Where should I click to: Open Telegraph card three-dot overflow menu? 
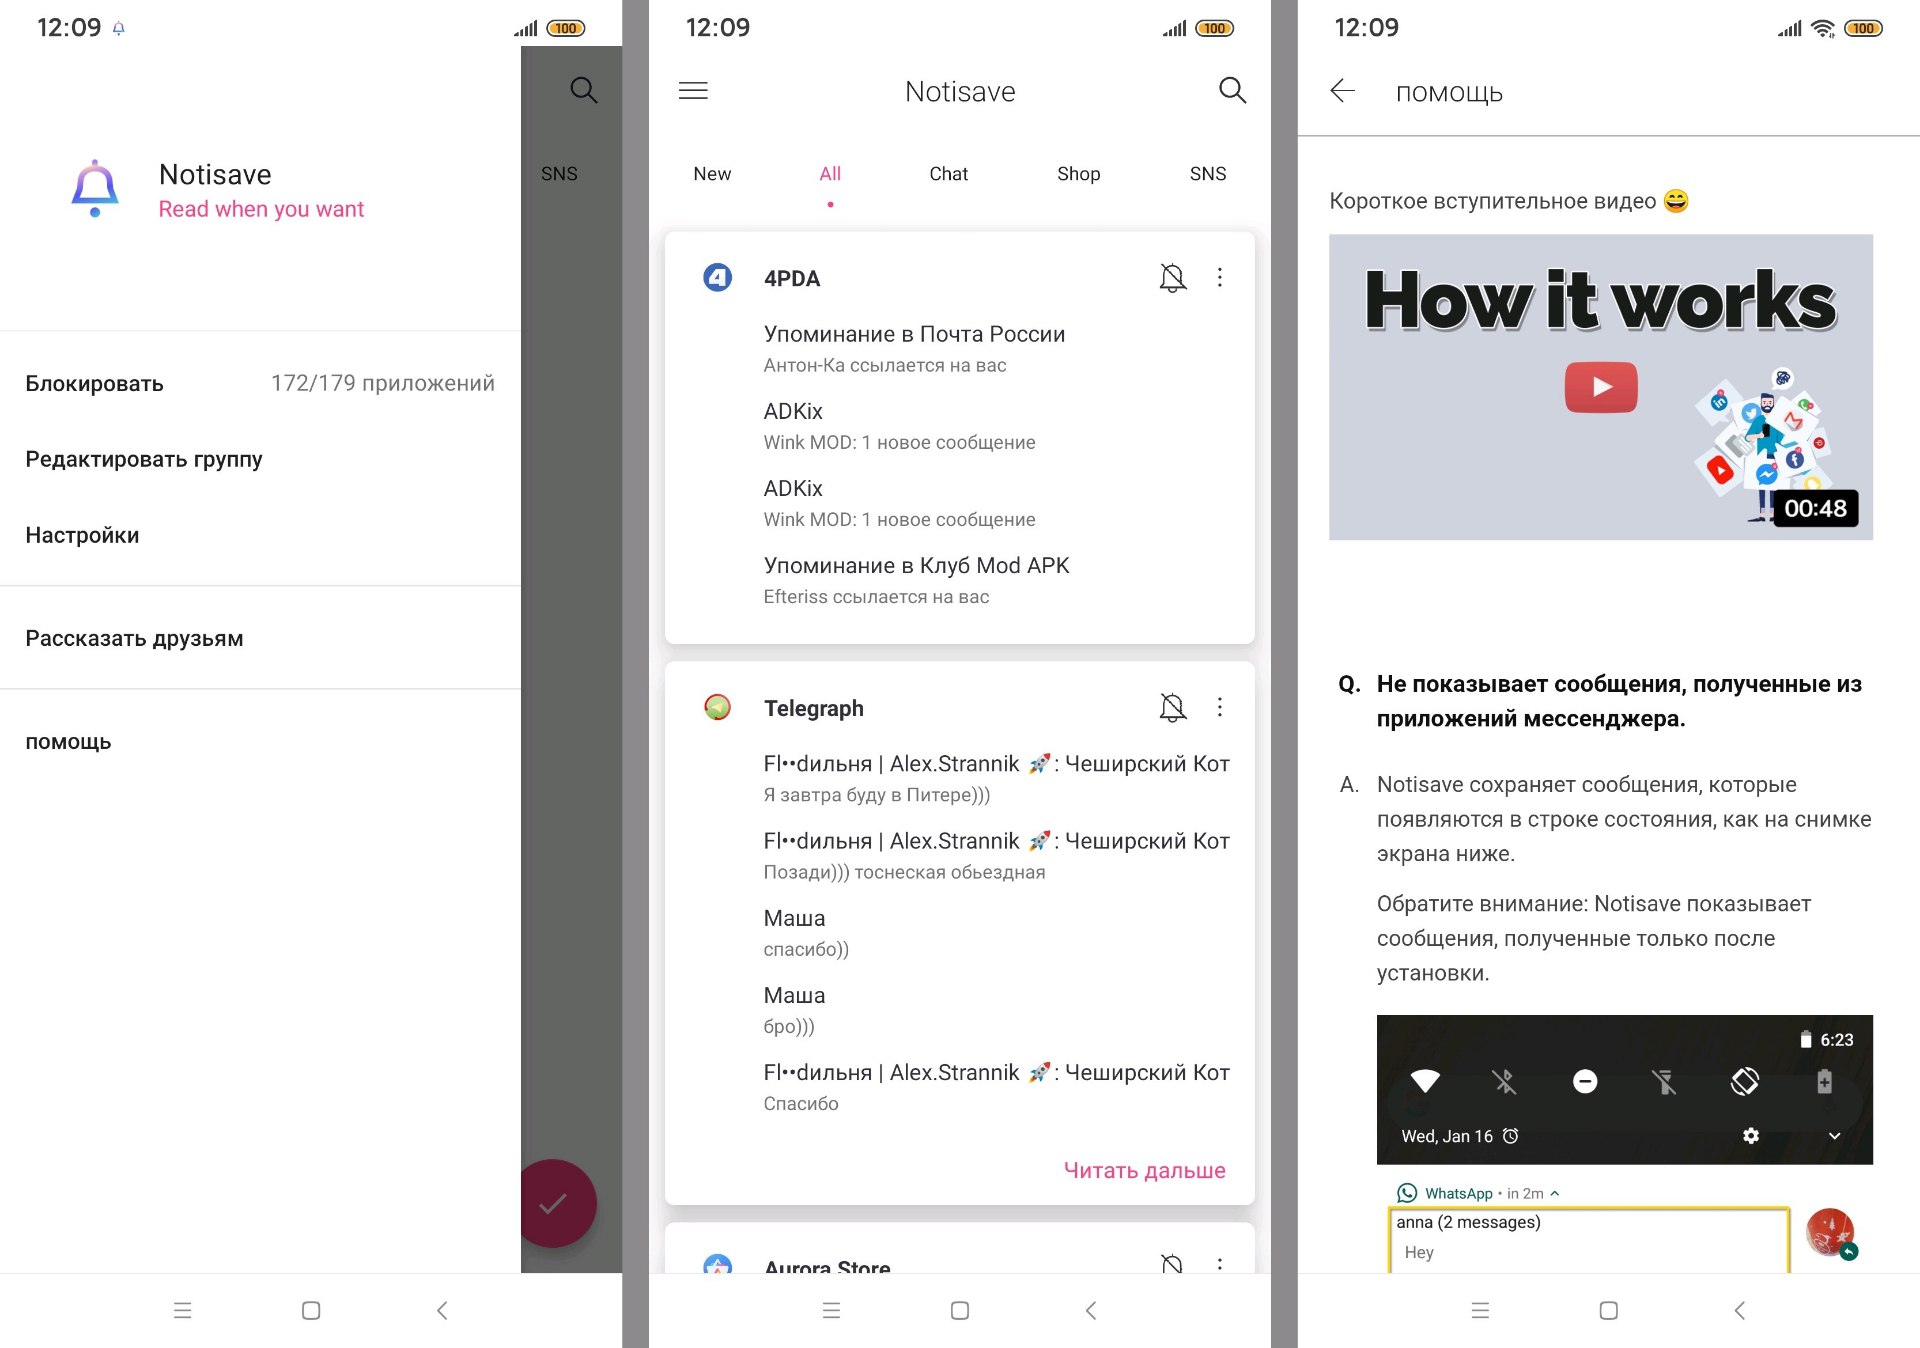pos(1219,708)
